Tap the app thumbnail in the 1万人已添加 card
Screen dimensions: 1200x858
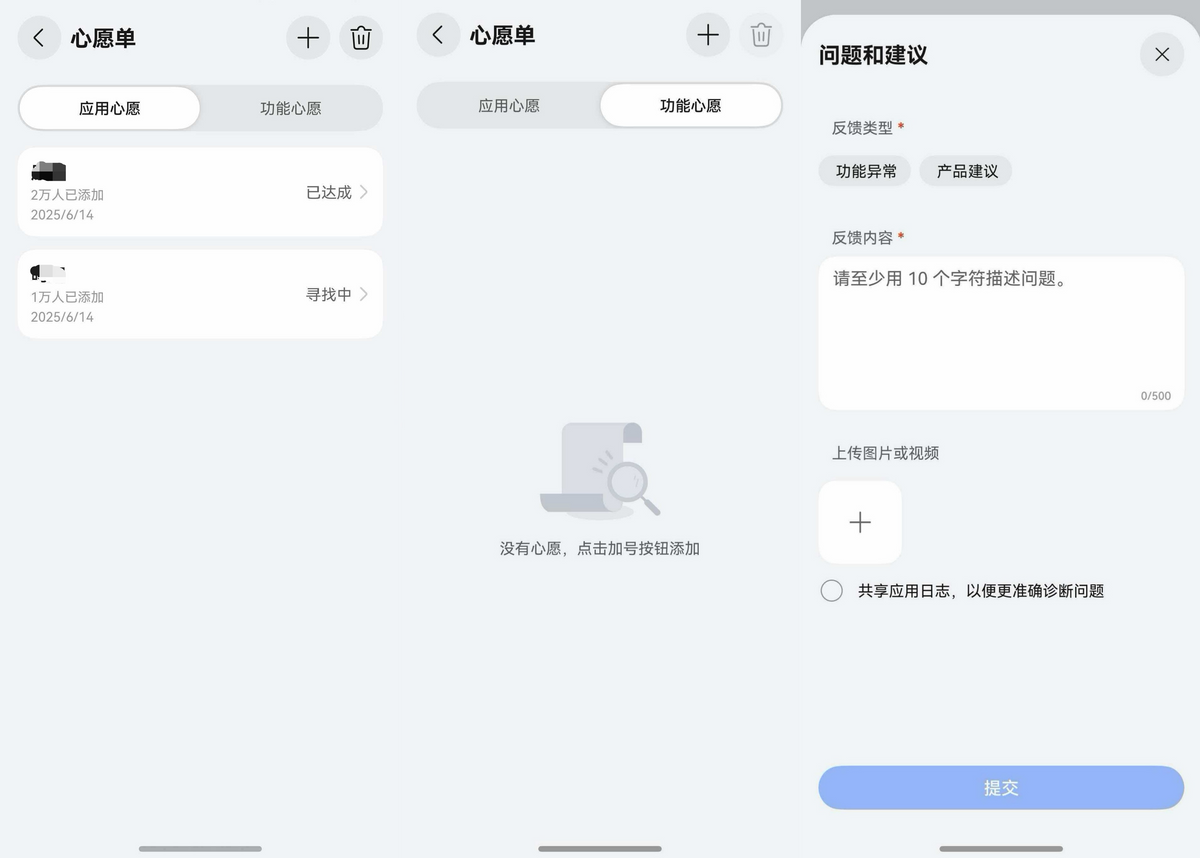point(48,272)
